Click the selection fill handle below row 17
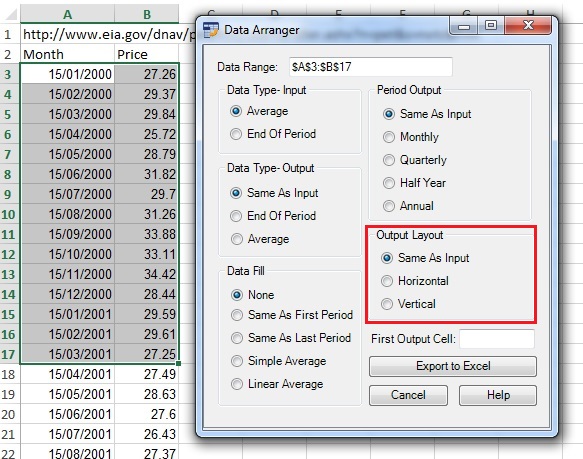The image size is (583, 459). click(179, 363)
